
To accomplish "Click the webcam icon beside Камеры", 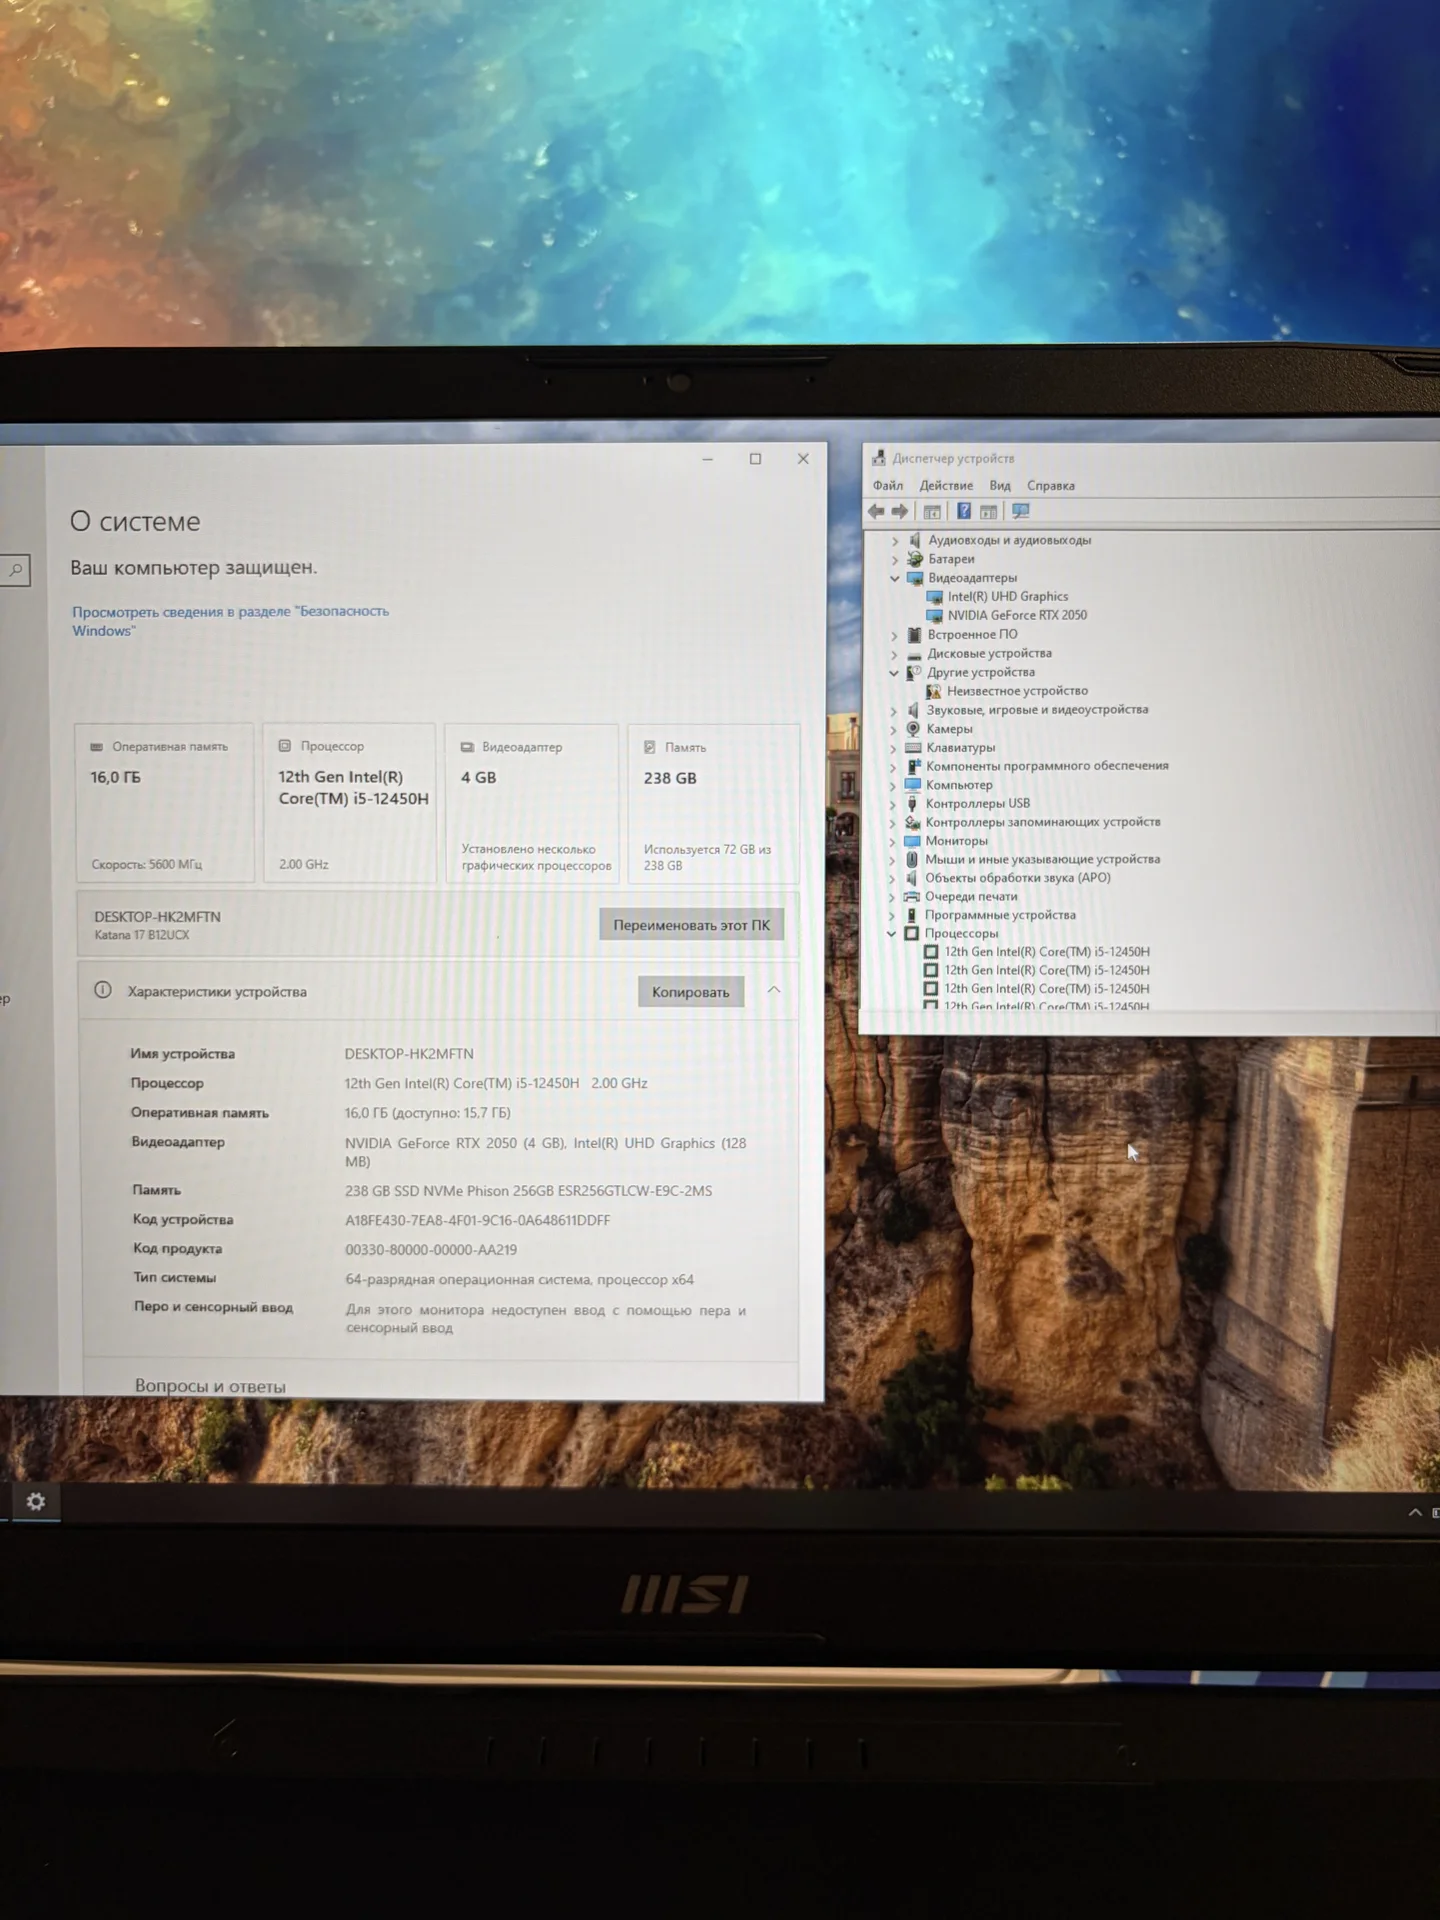I will (x=913, y=729).
